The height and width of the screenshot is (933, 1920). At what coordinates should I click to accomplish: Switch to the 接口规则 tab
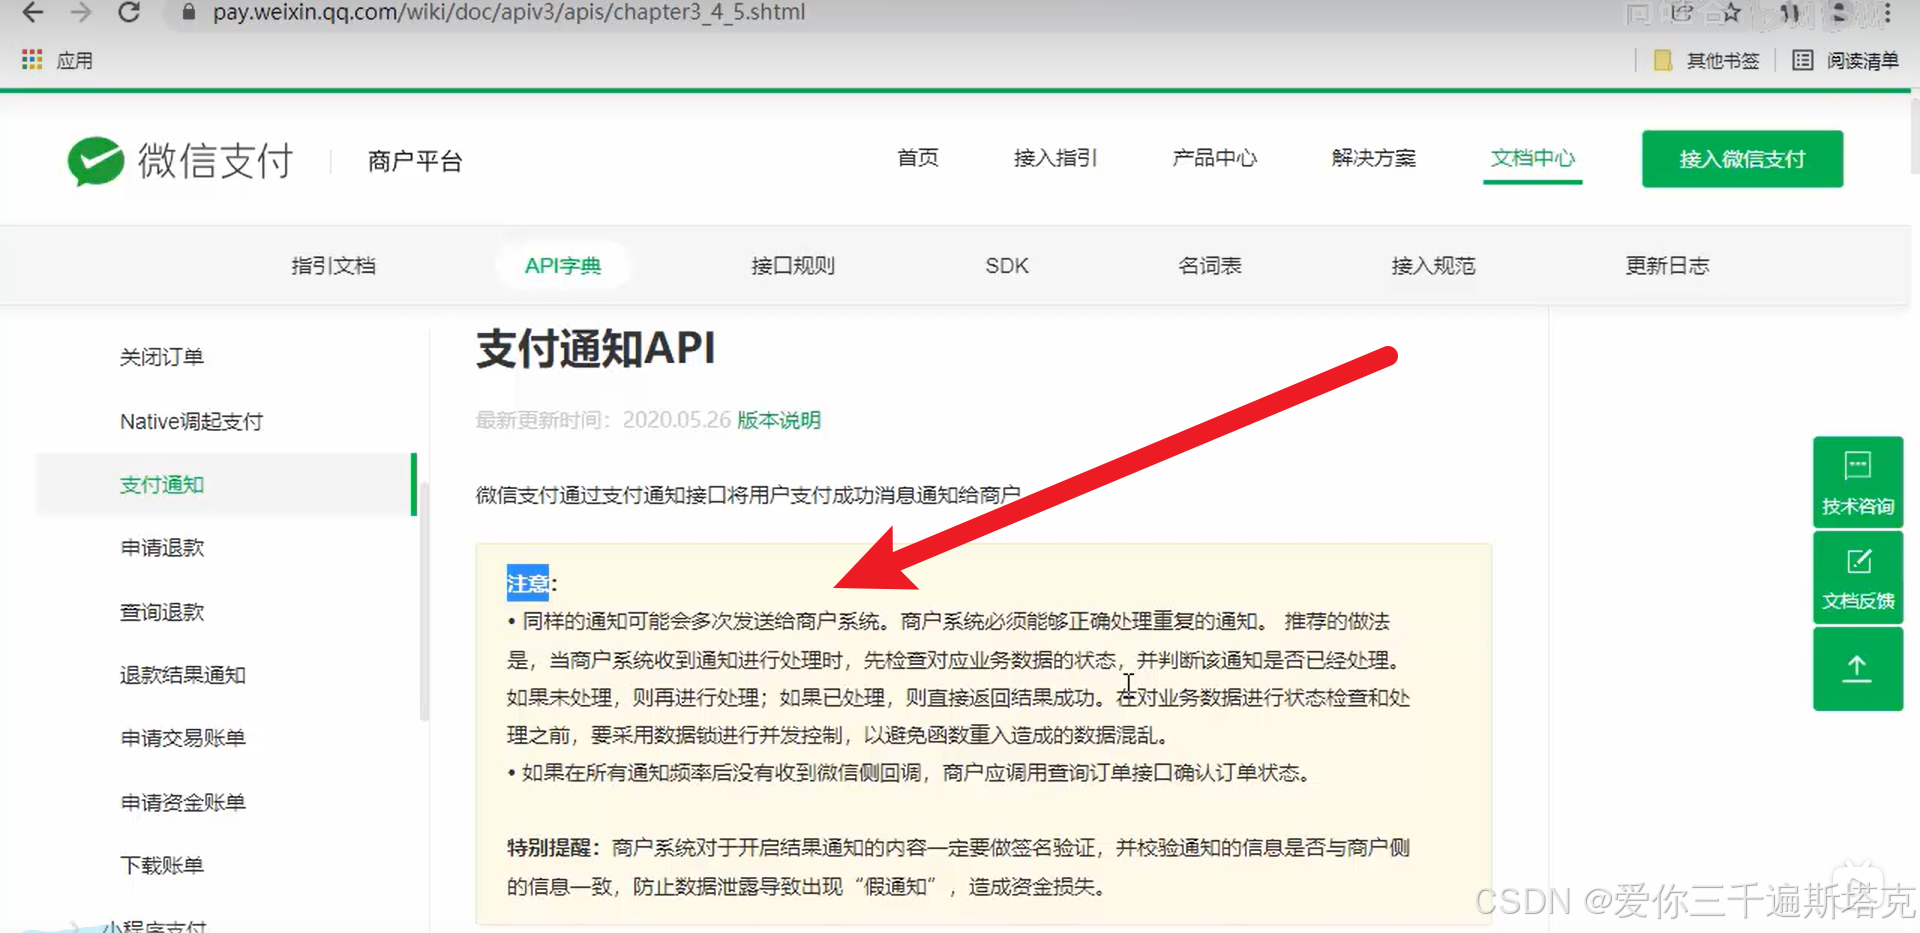coord(793,266)
